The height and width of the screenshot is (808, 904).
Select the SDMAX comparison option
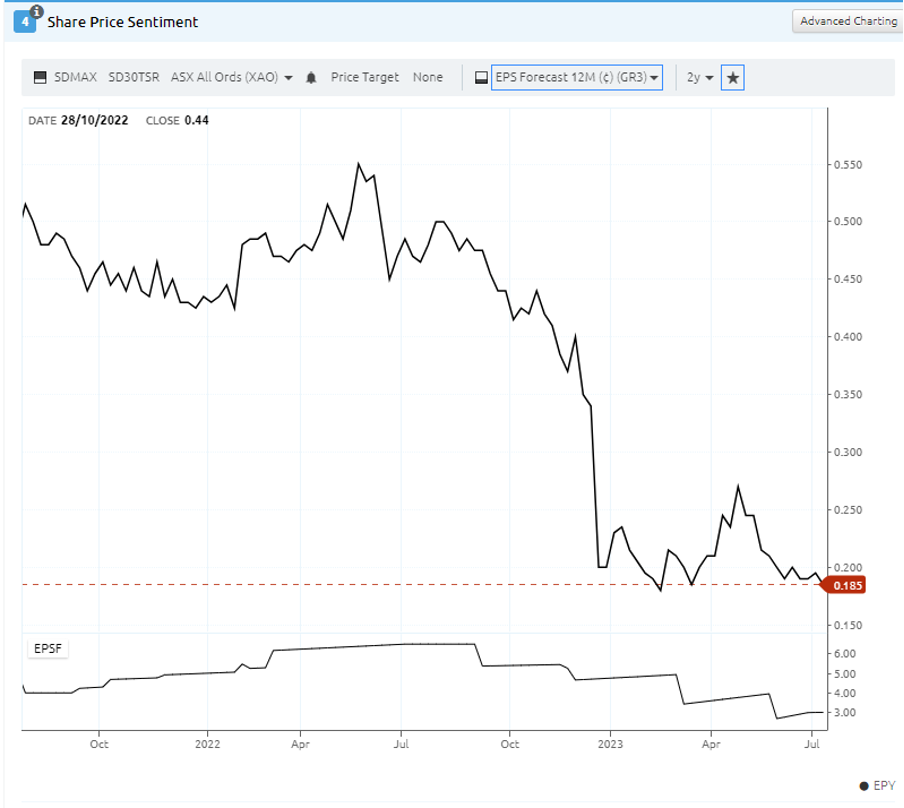pos(76,77)
